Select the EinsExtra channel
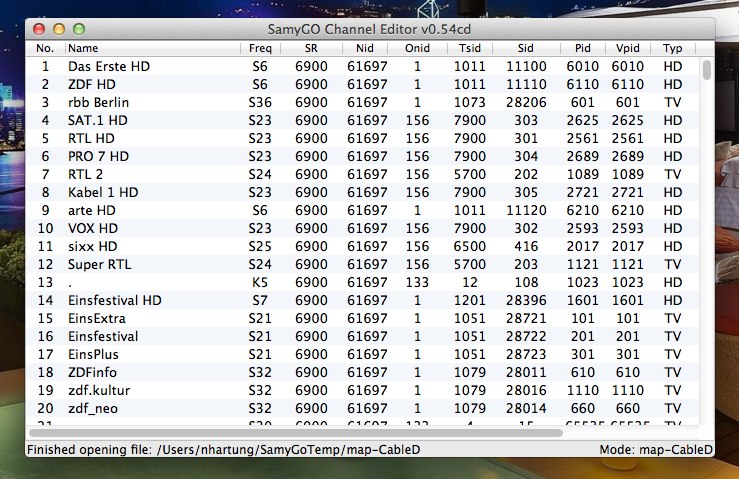 click(97, 318)
